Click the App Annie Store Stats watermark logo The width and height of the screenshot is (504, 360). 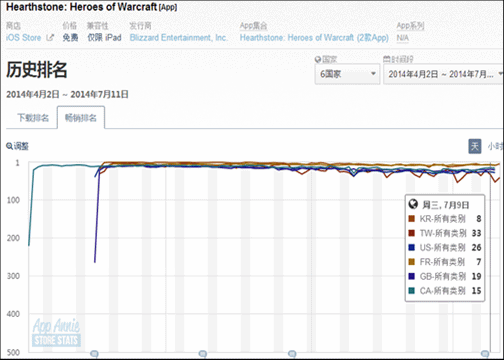click(x=56, y=333)
